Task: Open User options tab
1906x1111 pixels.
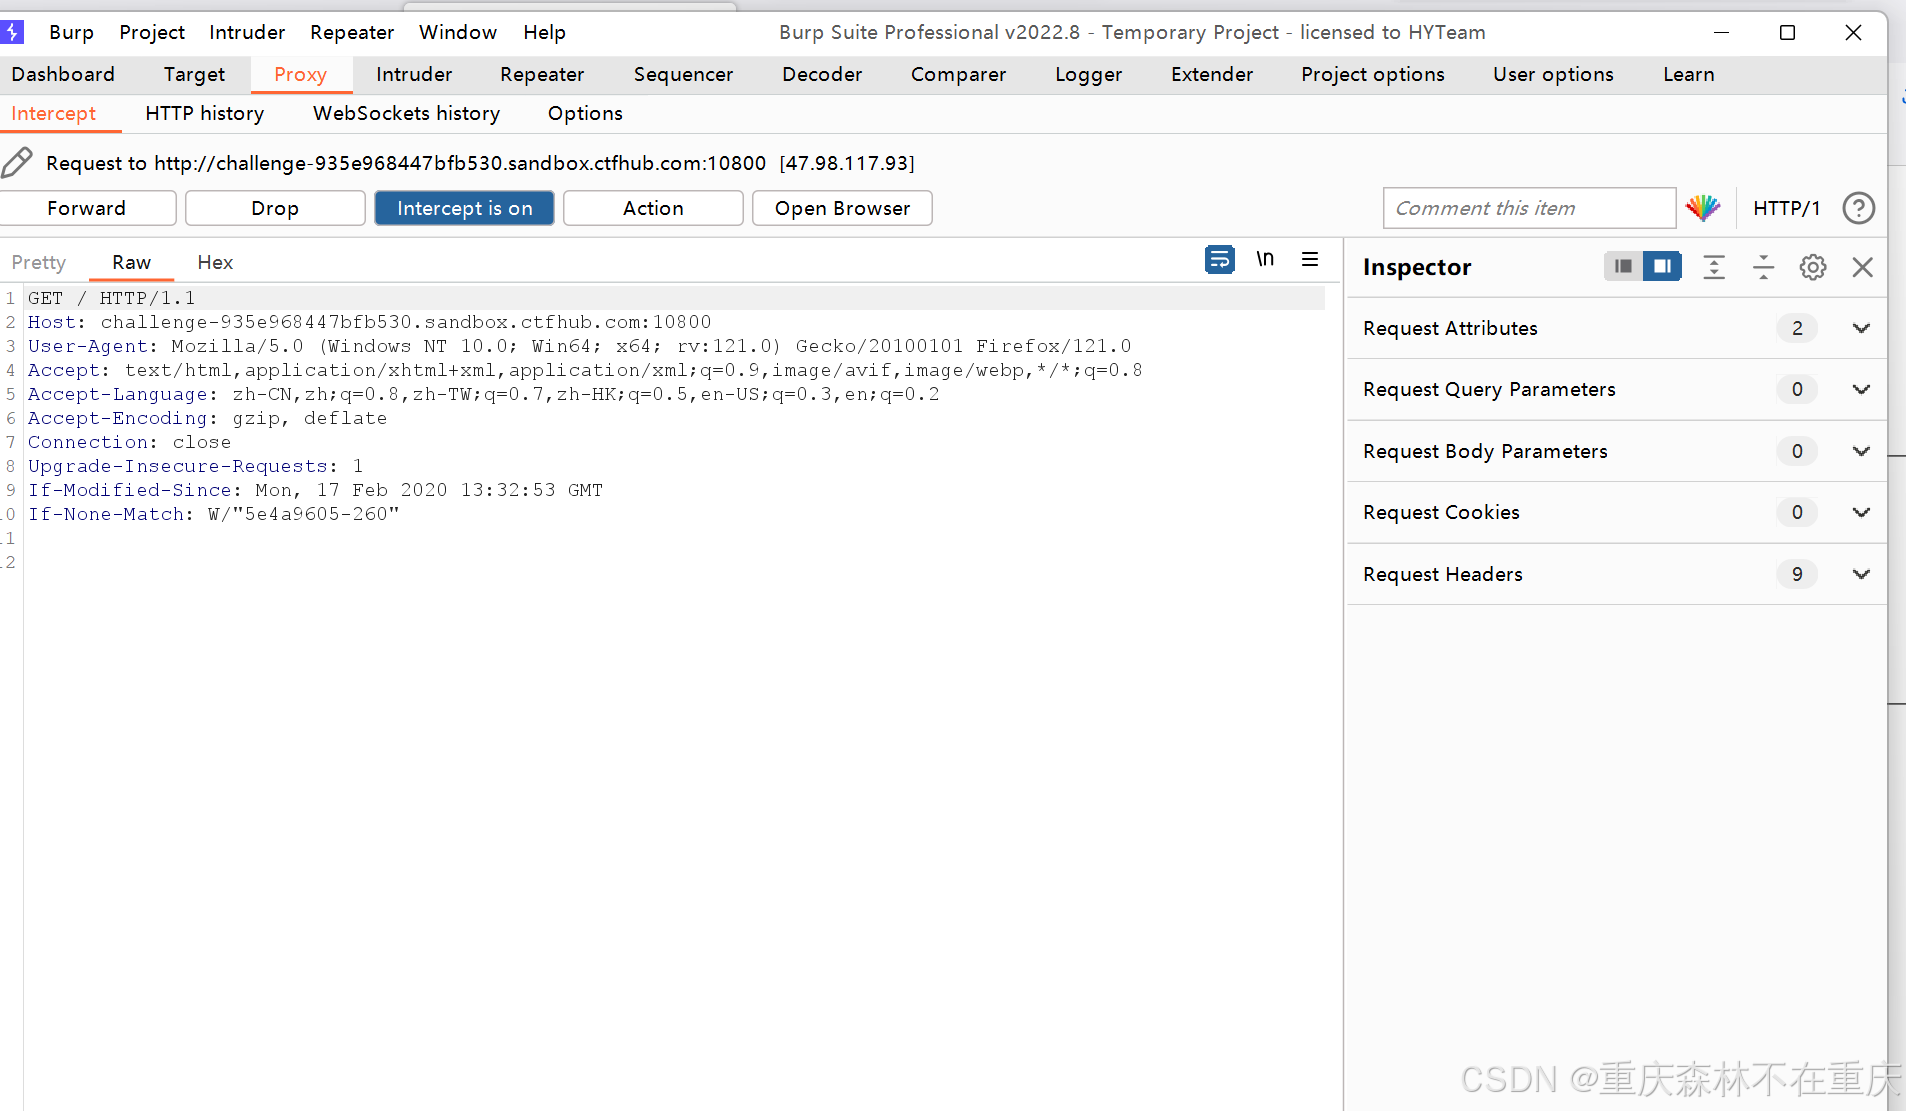Action: point(1553,74)
